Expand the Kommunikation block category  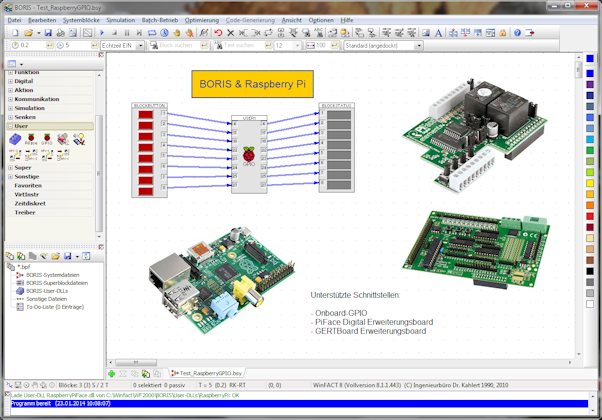click(10, 99)
